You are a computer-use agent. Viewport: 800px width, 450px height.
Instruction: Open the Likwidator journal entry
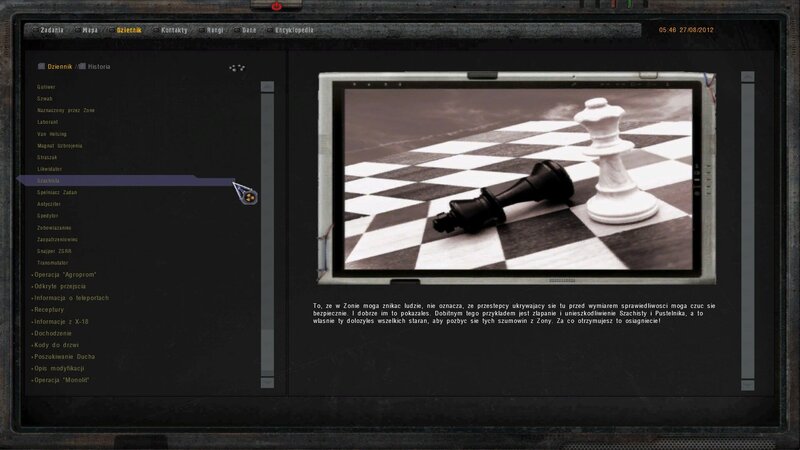click(50, 168)
